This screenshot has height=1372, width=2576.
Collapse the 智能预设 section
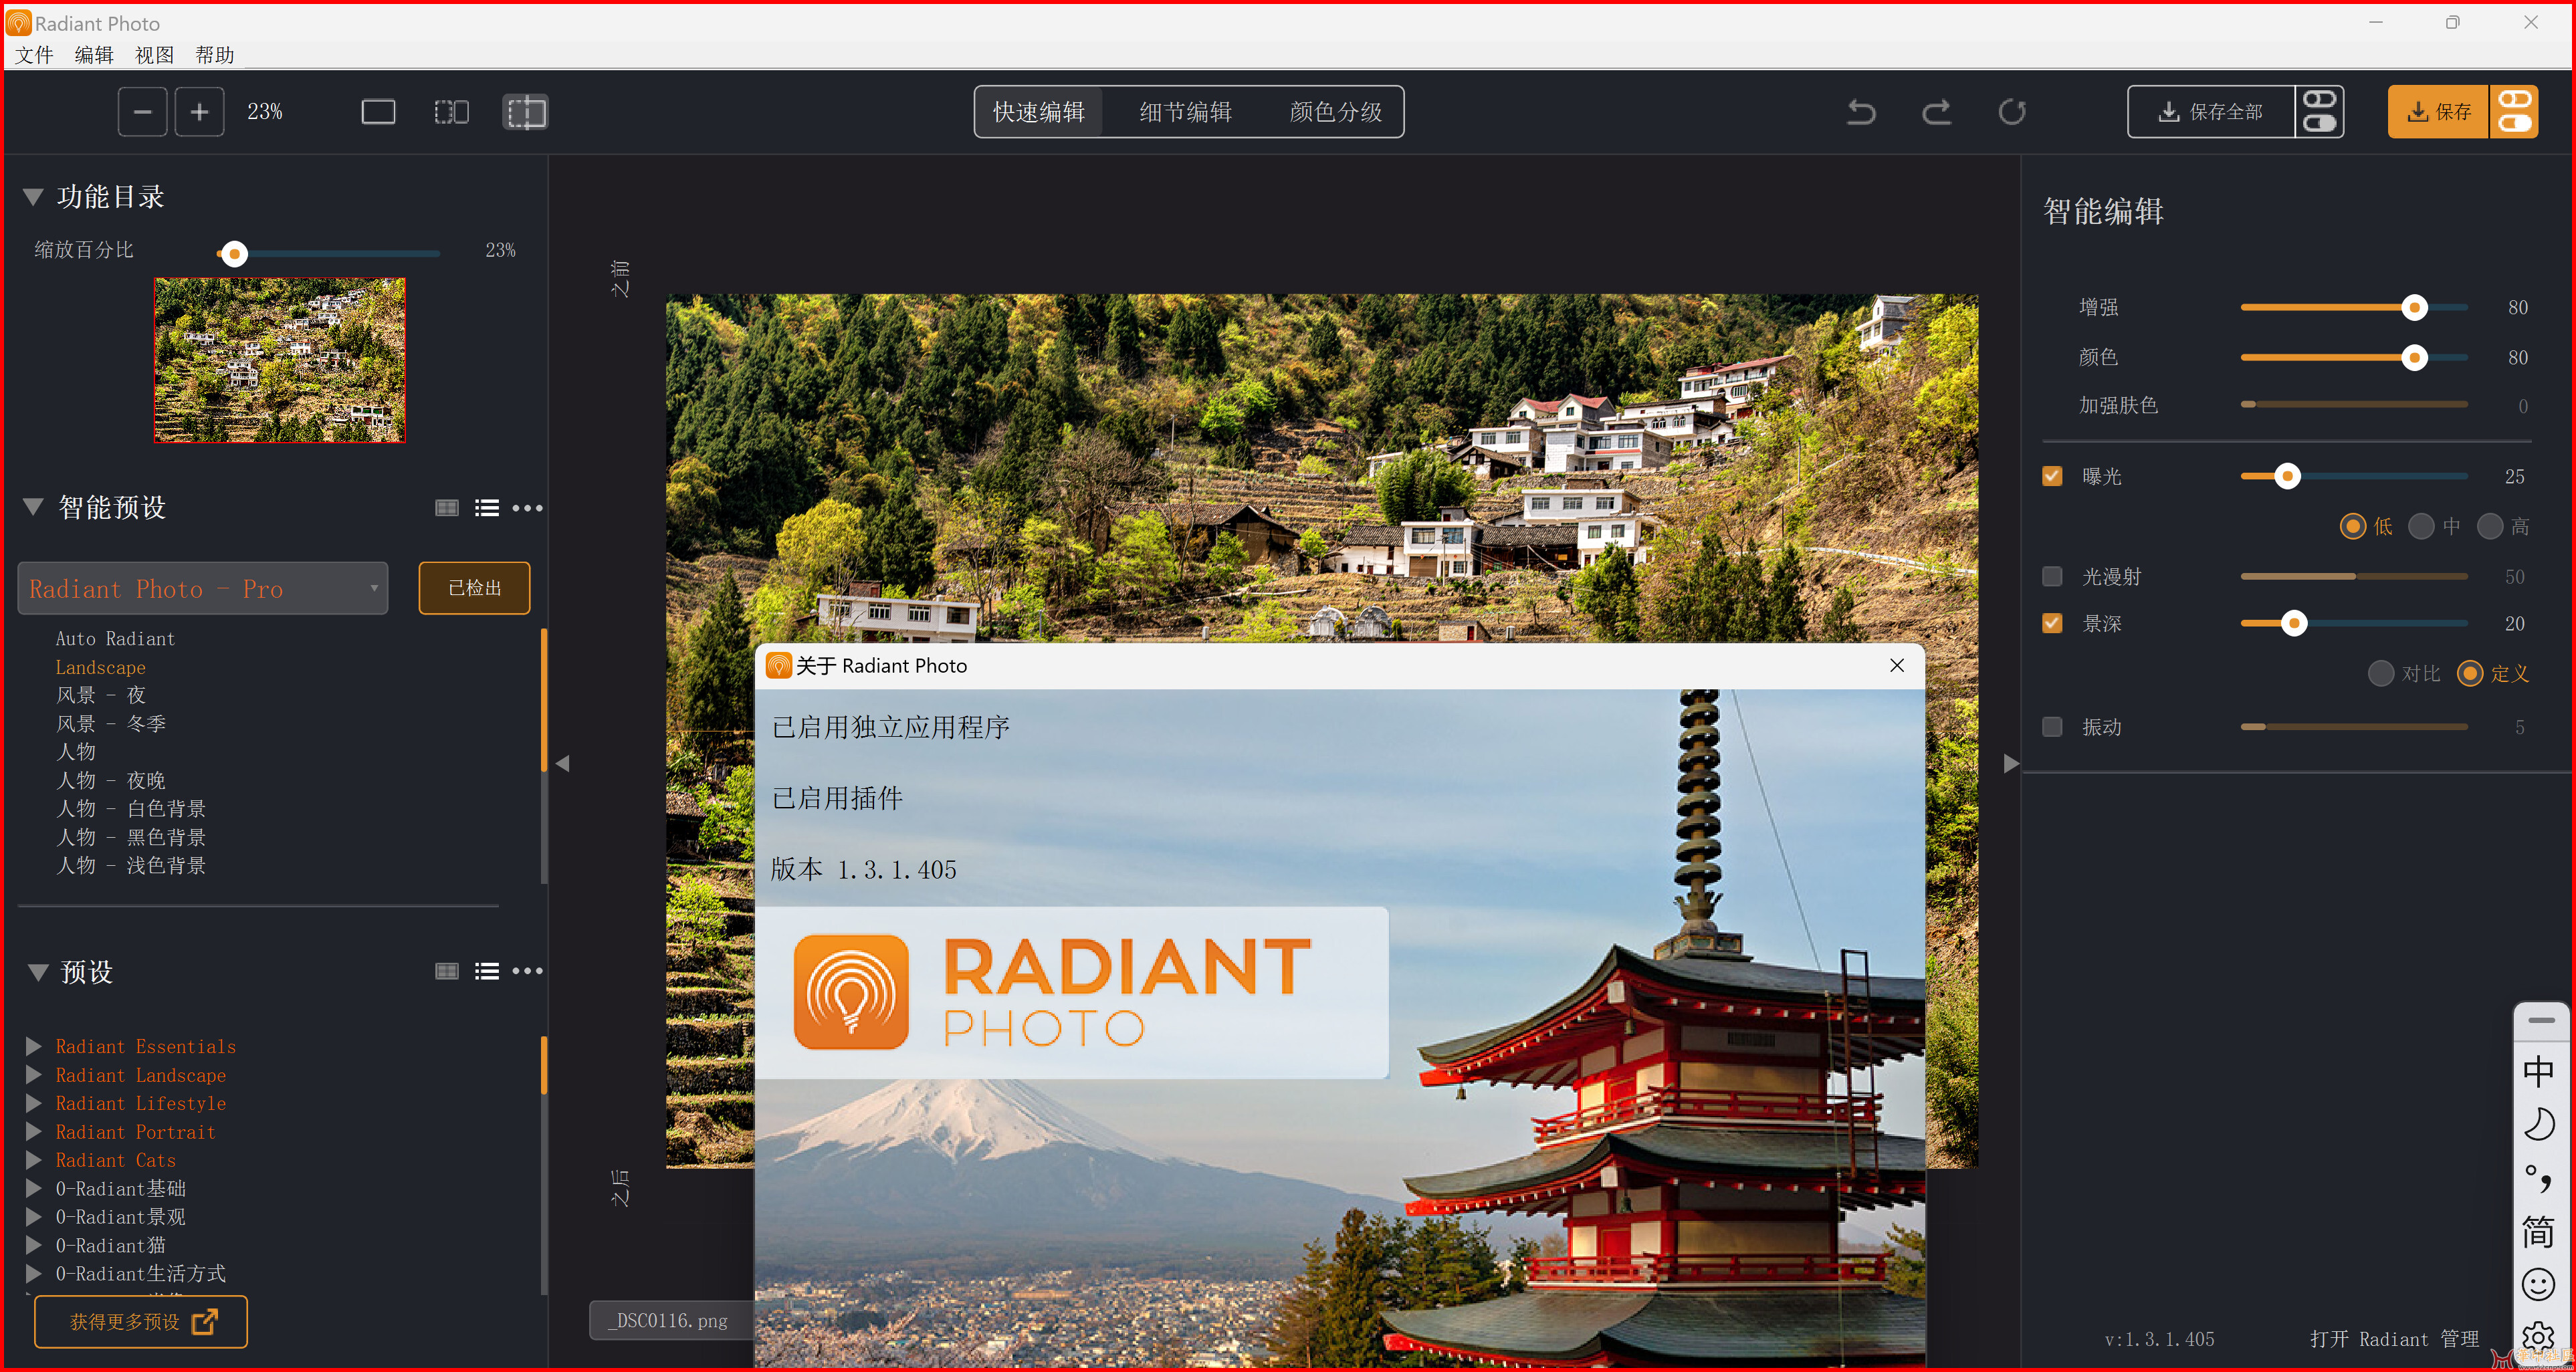click(x=33, y=506)
